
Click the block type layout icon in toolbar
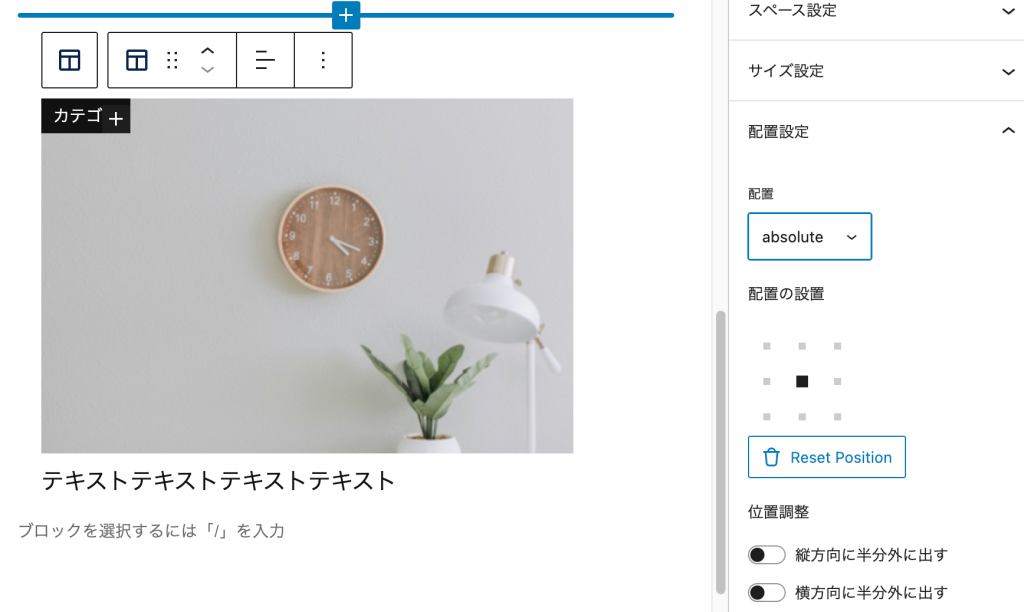(136, 60)
